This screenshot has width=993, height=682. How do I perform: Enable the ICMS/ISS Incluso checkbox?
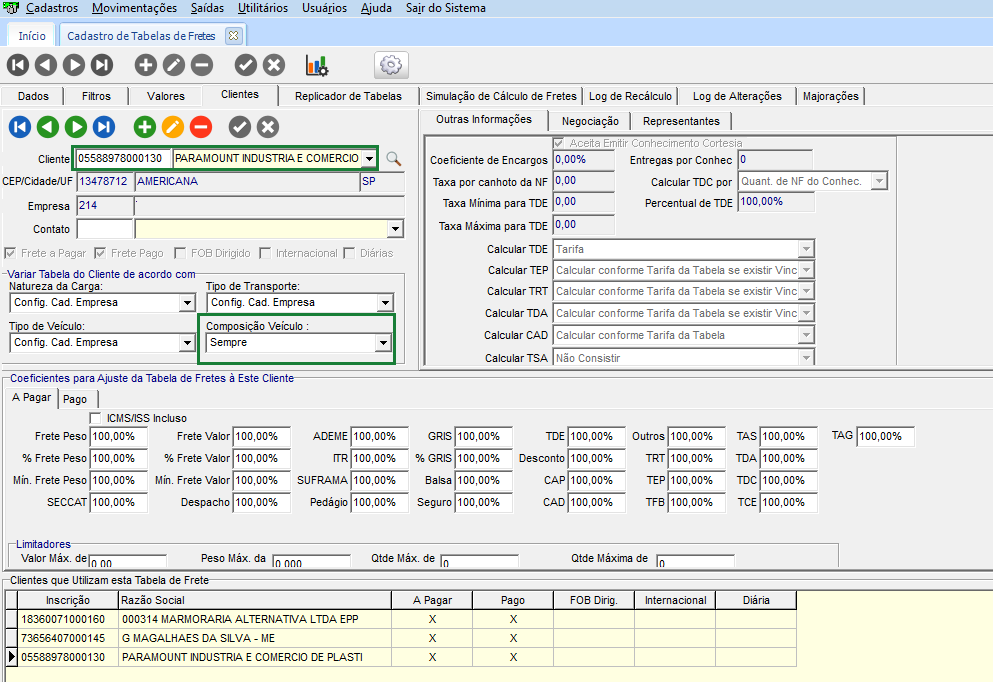(96, 418)
